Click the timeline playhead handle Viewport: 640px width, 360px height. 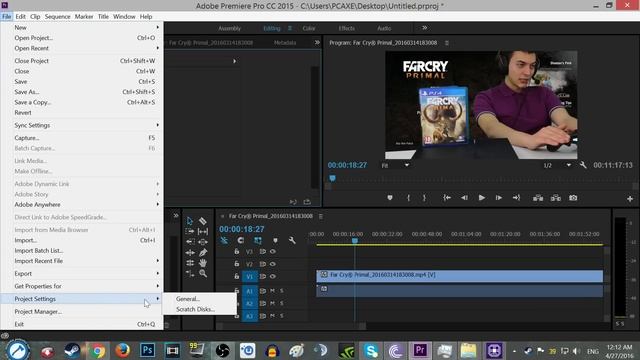click(355, 241)
